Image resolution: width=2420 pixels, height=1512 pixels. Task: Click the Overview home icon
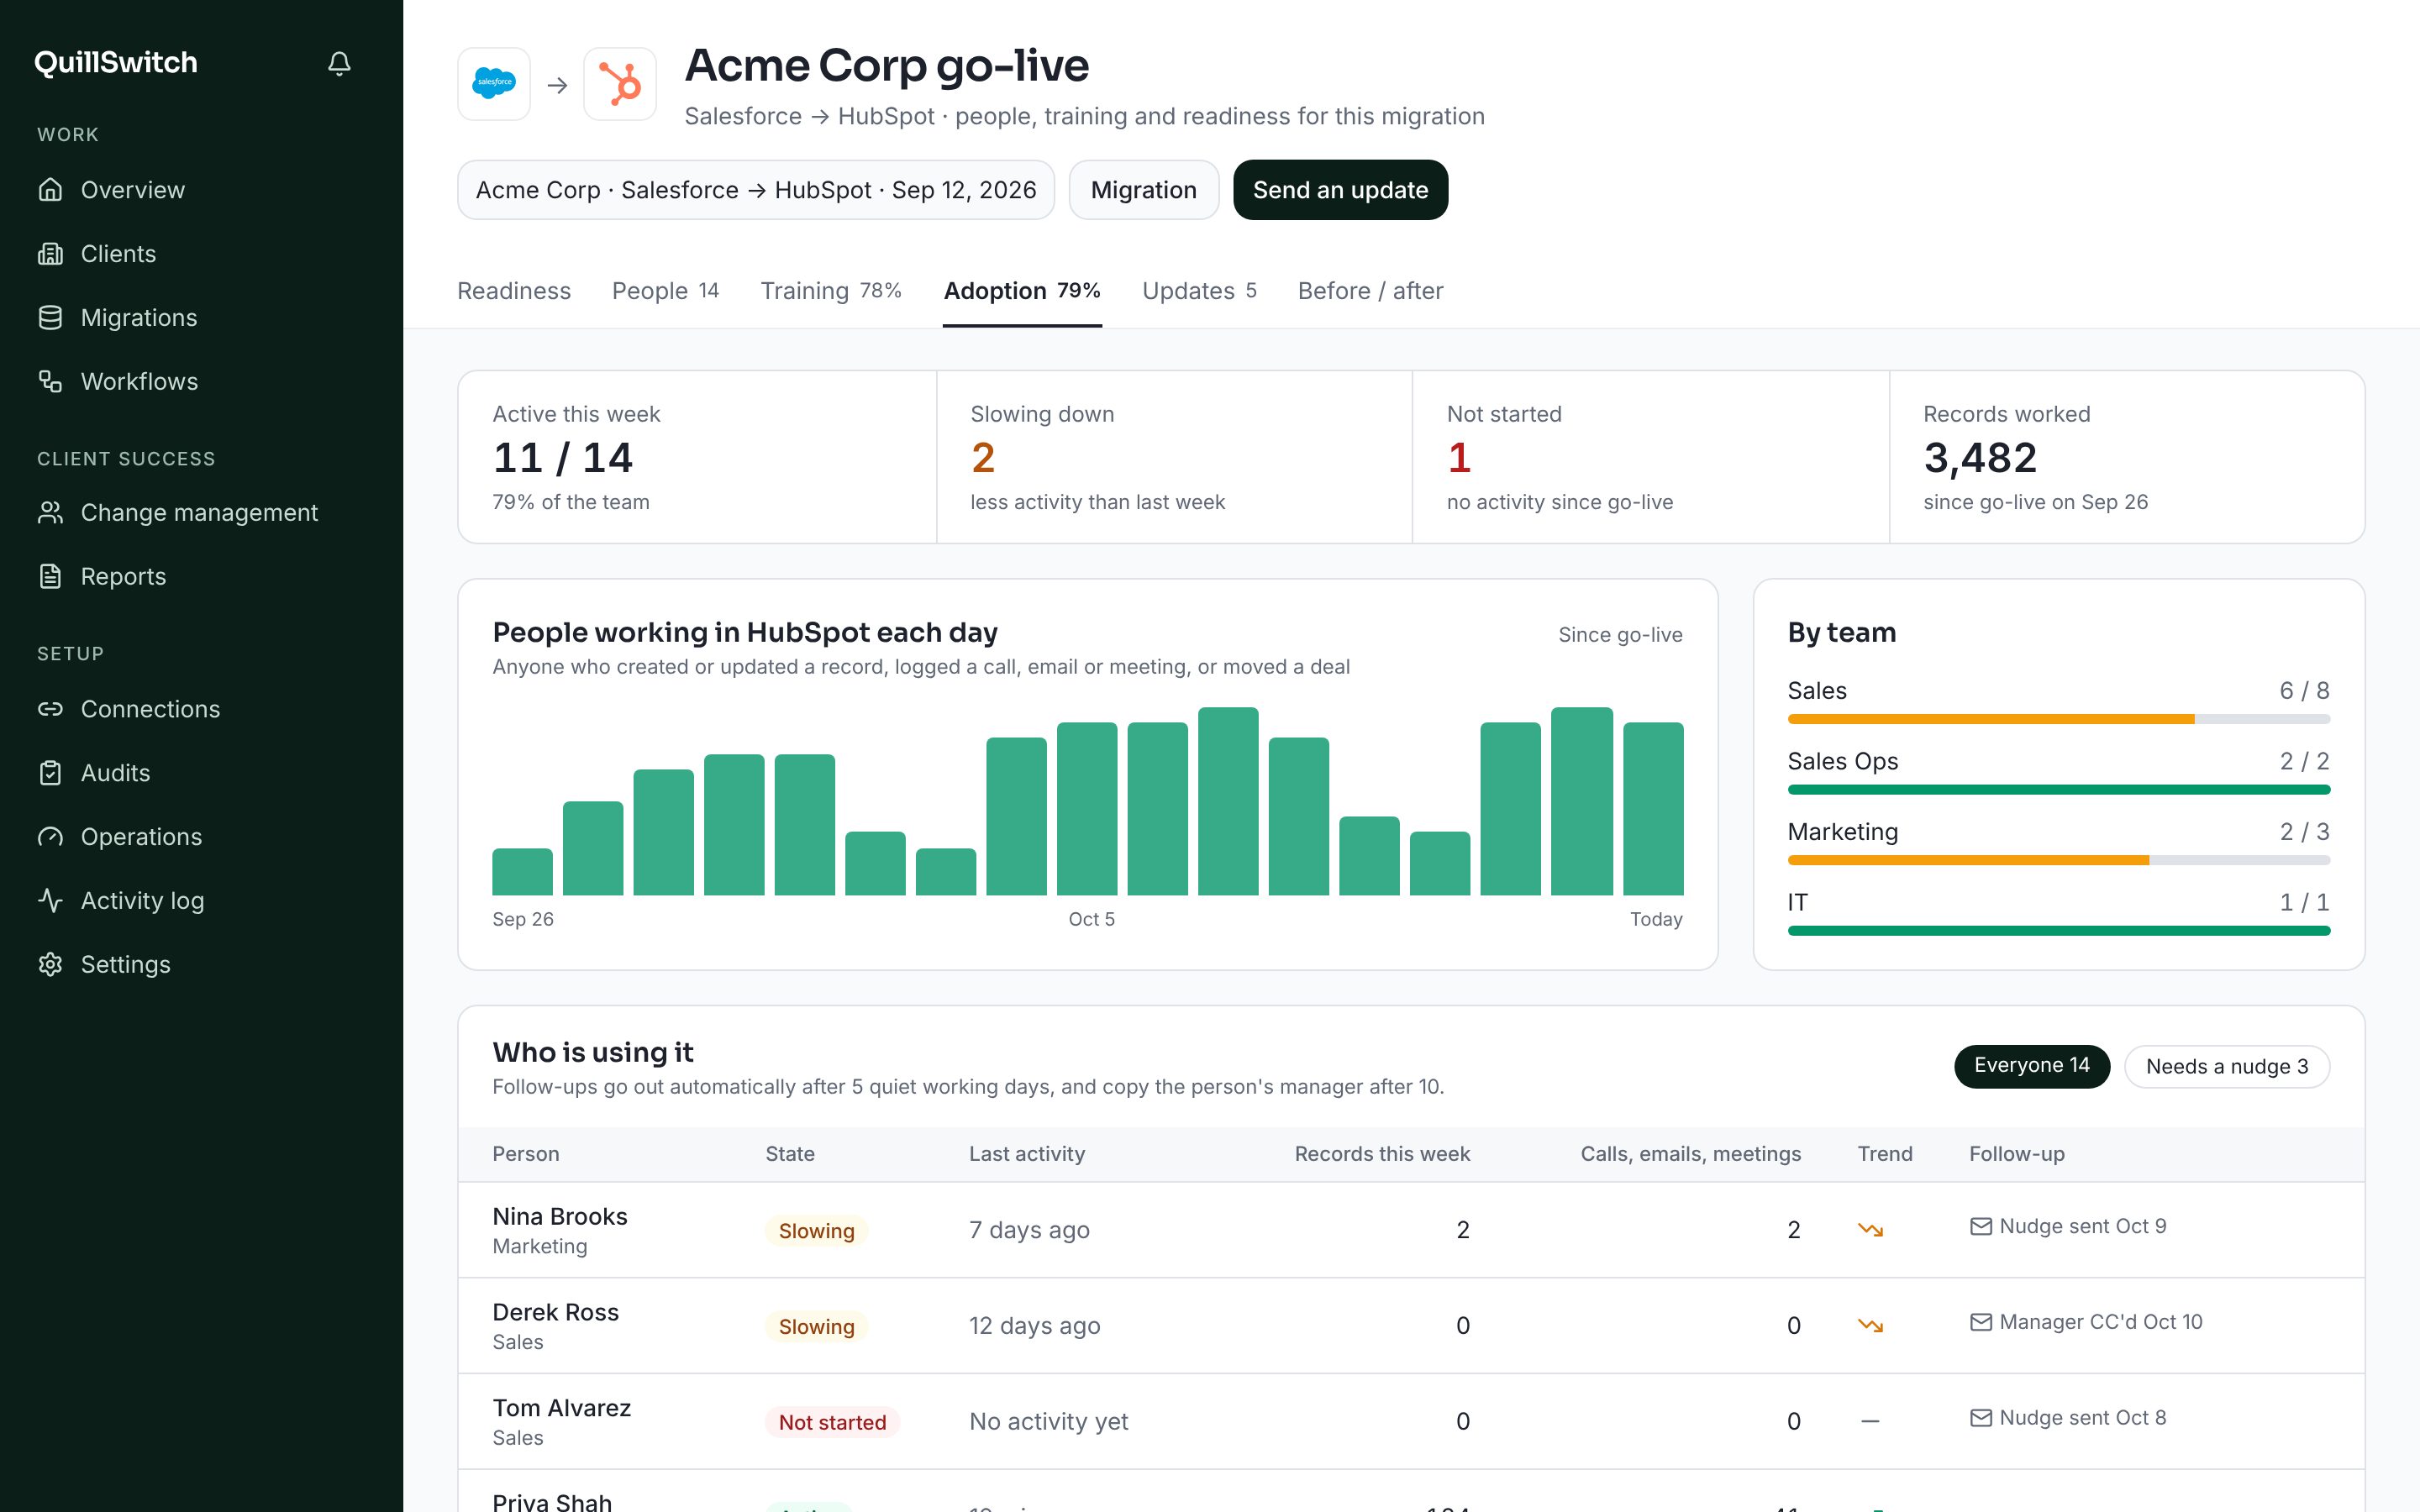[50, 190]
